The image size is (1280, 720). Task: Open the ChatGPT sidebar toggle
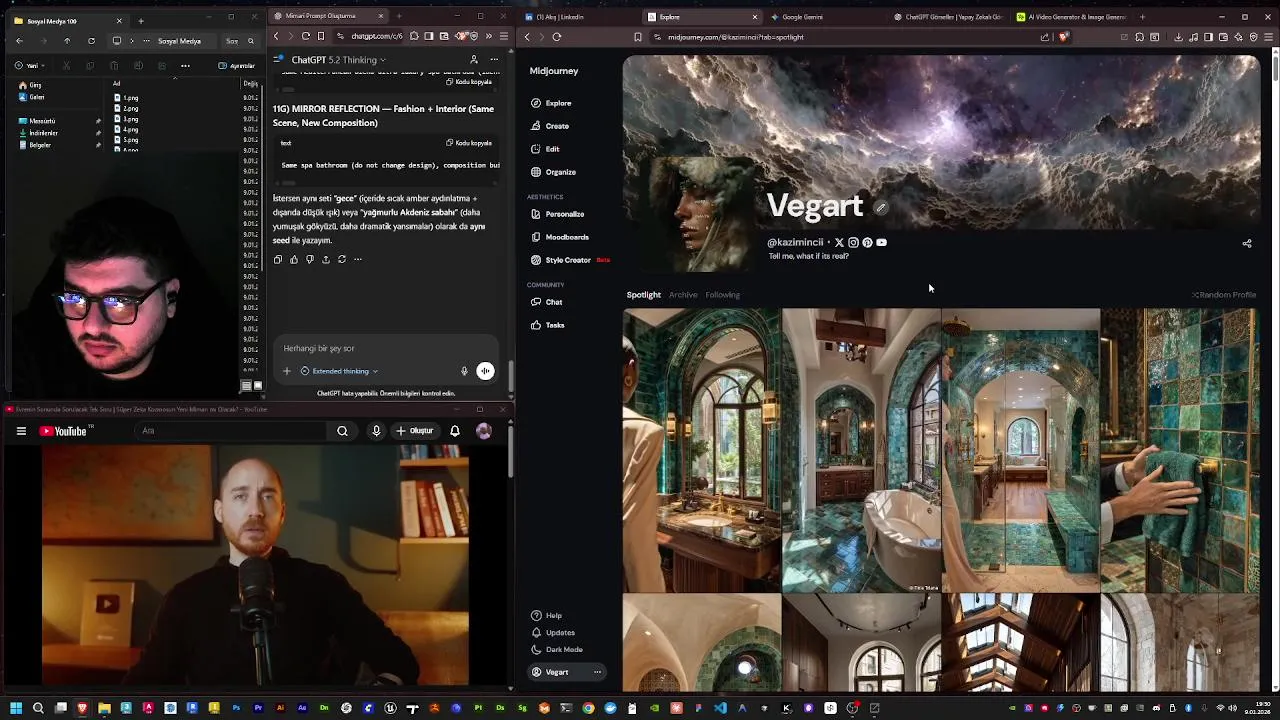[278, 60]
